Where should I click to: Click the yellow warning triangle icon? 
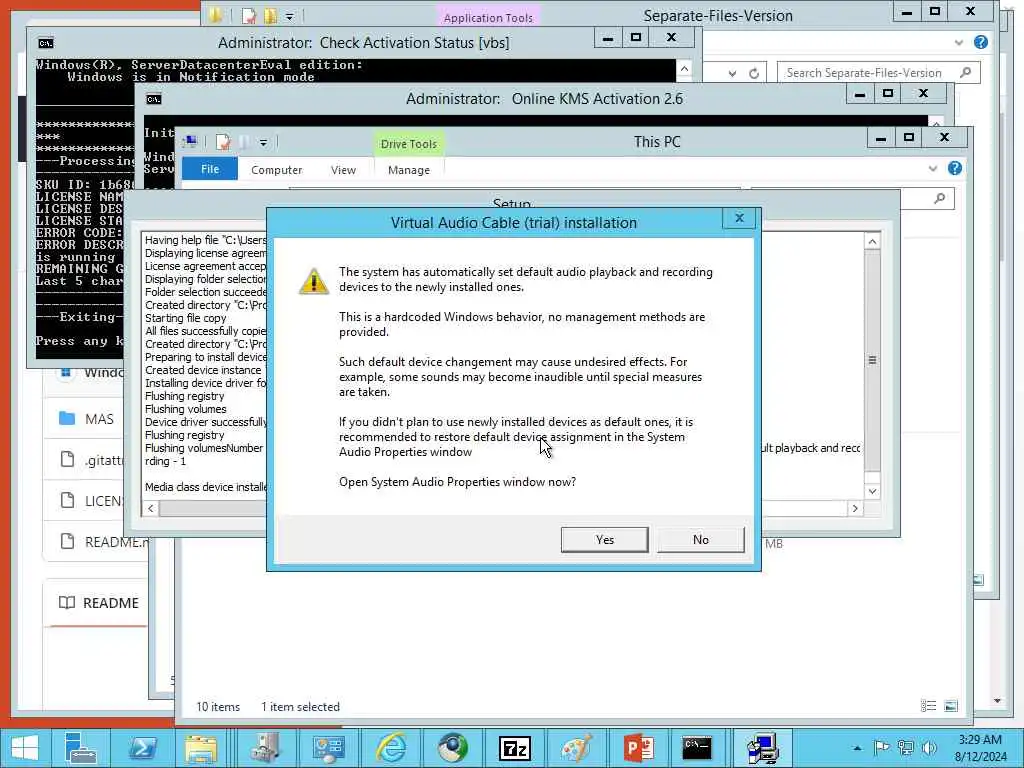click(313, 281)
